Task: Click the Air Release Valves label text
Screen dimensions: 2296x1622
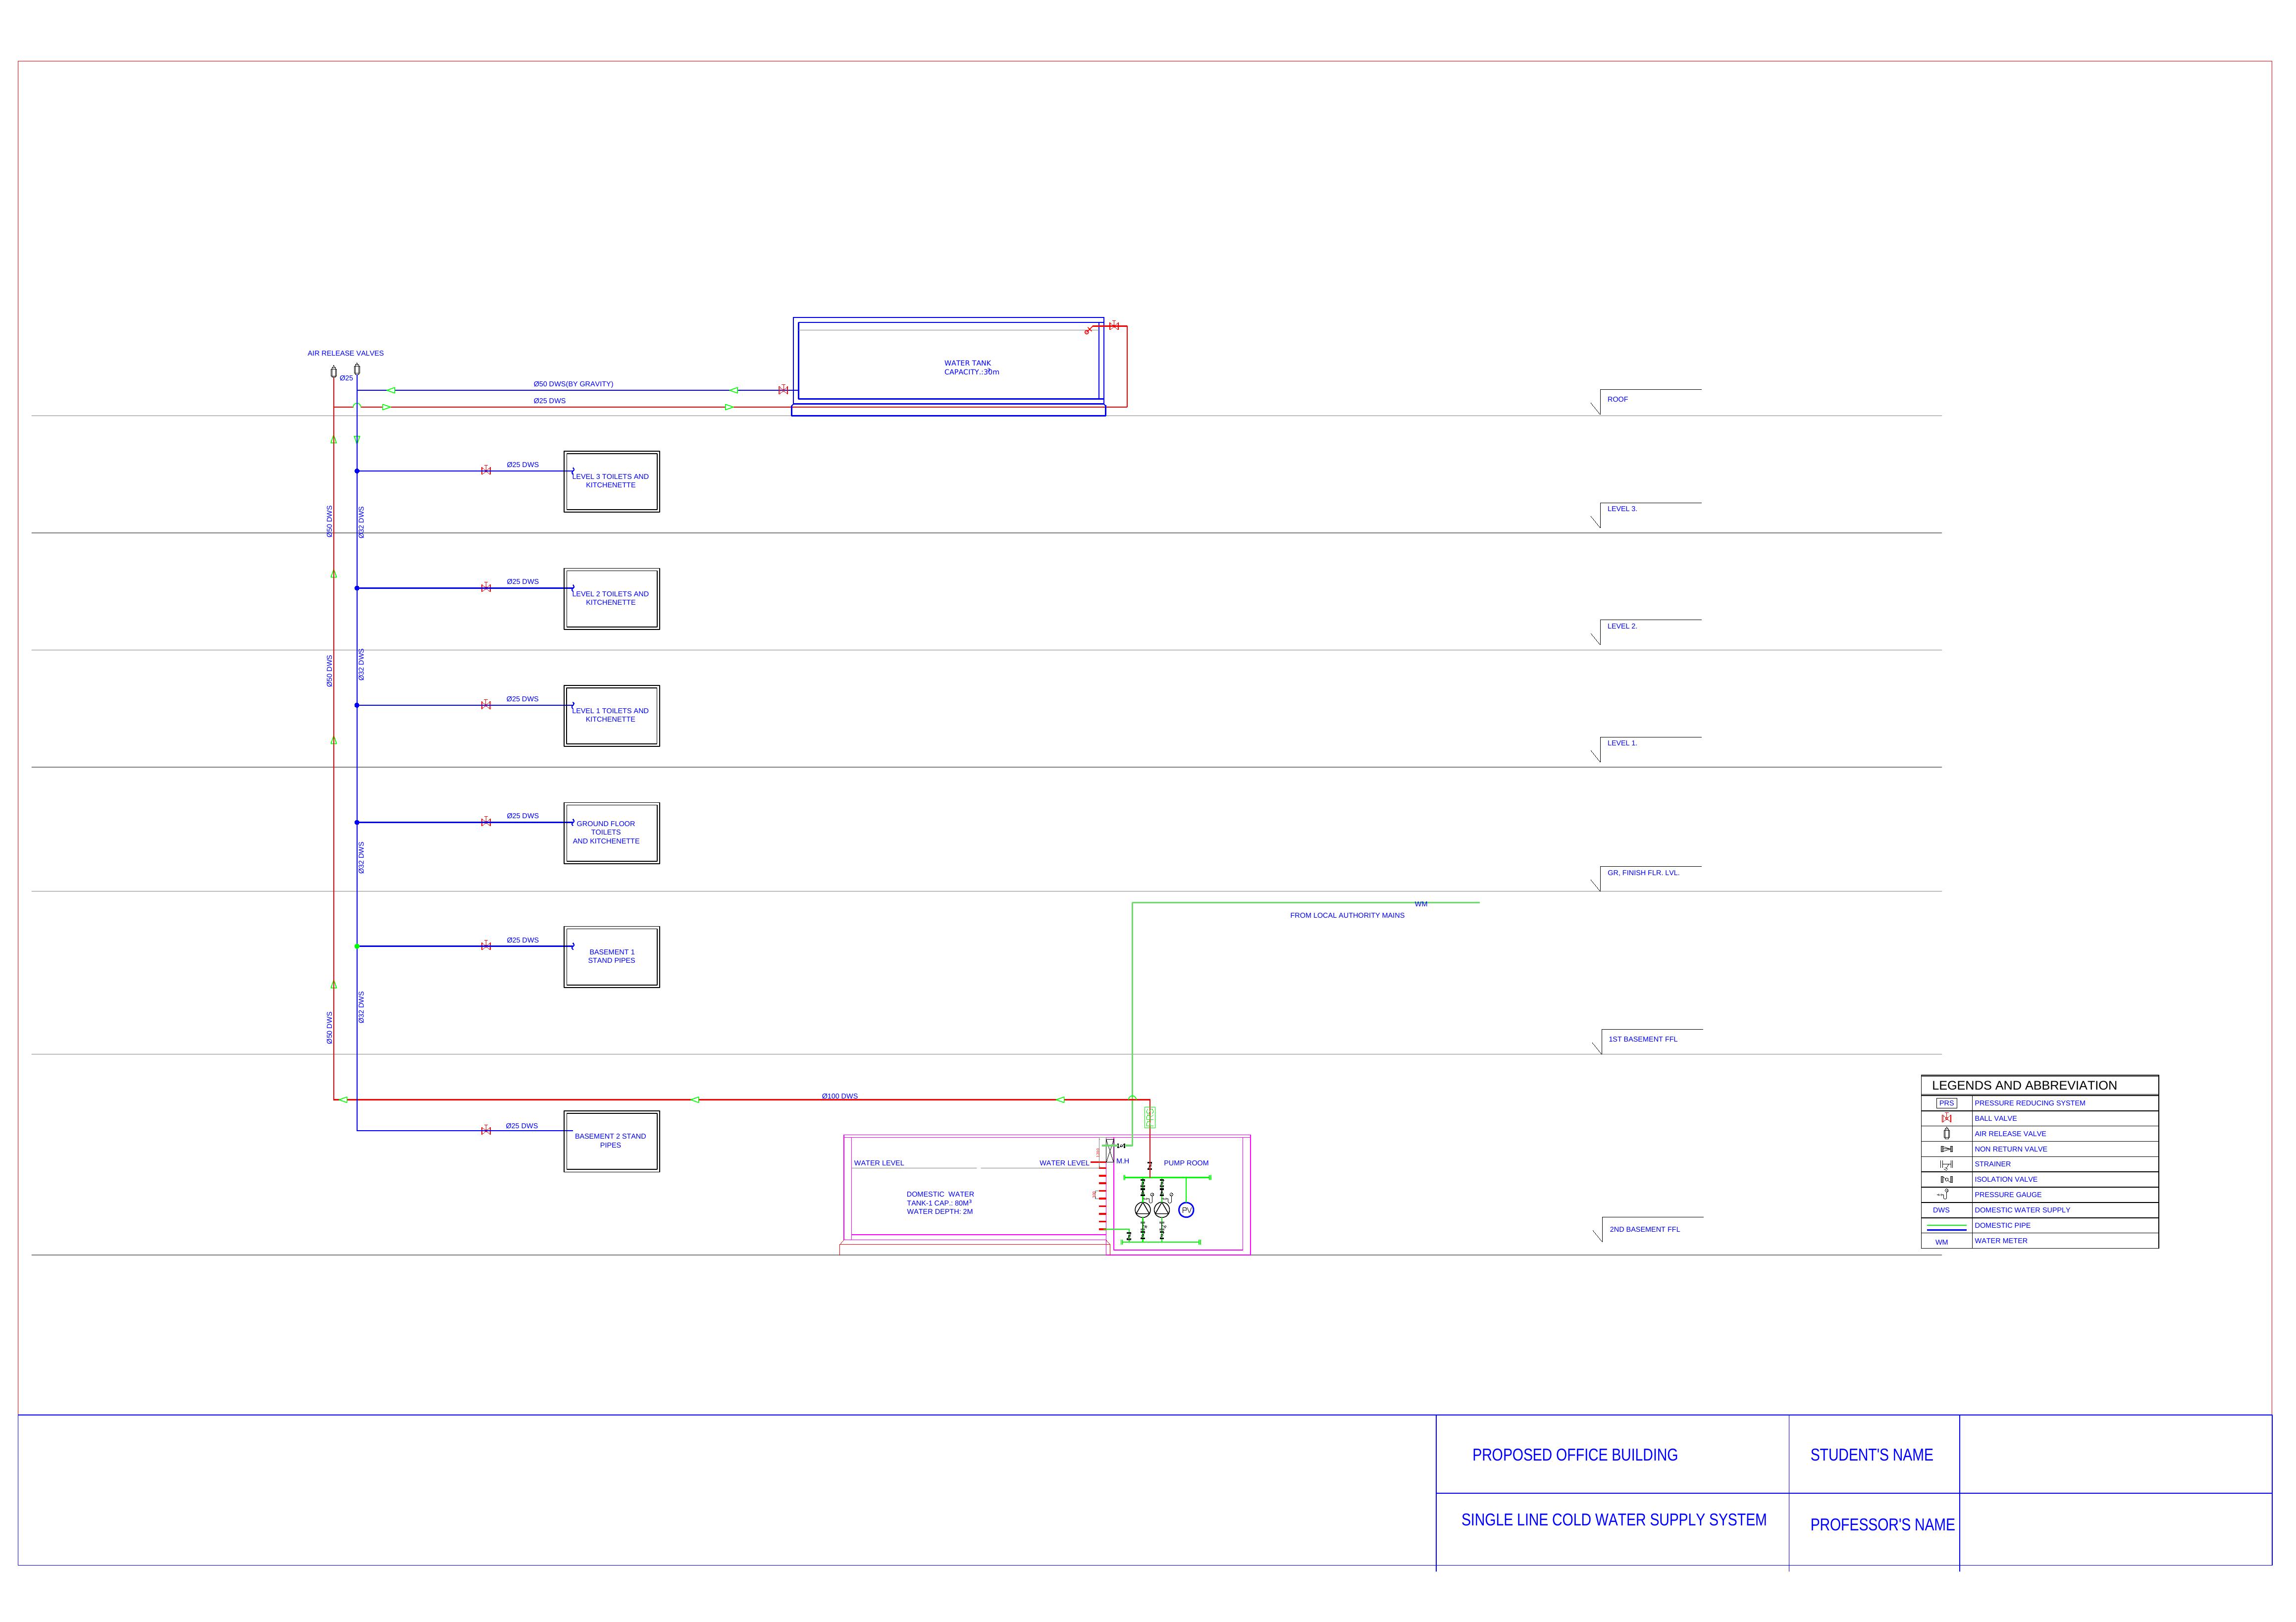Action: (345, 353)
